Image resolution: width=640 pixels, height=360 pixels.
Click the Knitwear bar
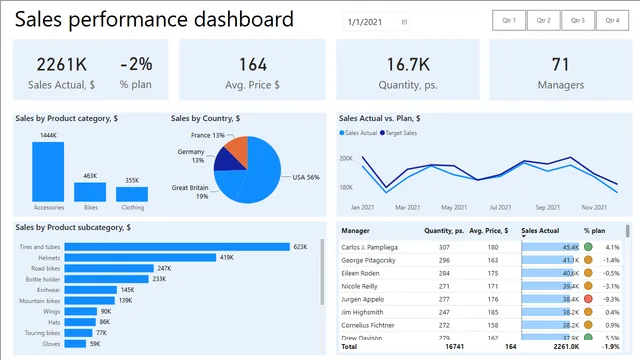coord(91,290)
